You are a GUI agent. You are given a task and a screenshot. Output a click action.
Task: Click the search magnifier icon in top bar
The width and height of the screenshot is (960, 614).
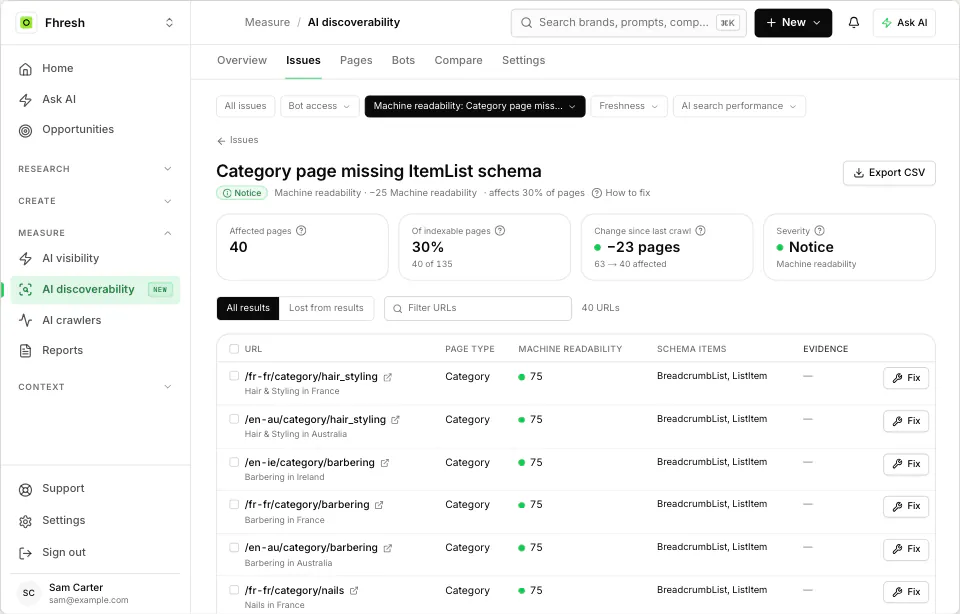coord(527,23)
